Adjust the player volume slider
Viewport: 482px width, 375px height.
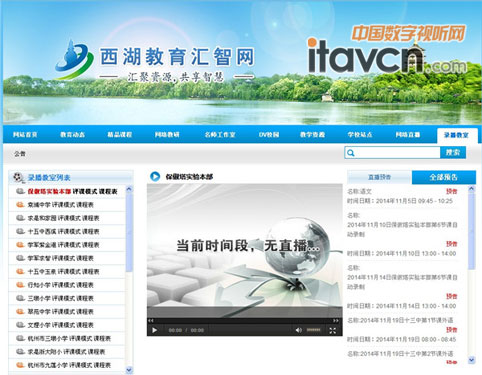pos(313,330)
